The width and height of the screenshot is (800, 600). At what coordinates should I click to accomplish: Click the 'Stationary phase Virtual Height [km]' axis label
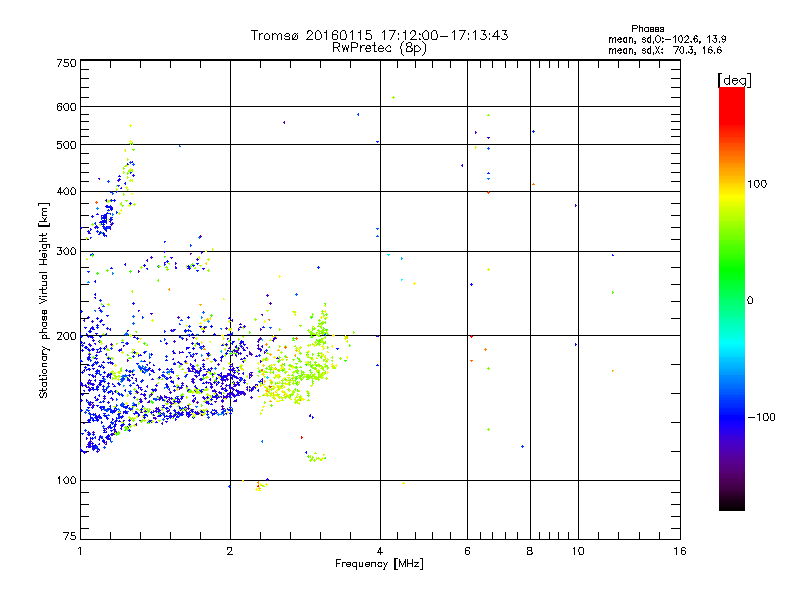pos(44,300)
